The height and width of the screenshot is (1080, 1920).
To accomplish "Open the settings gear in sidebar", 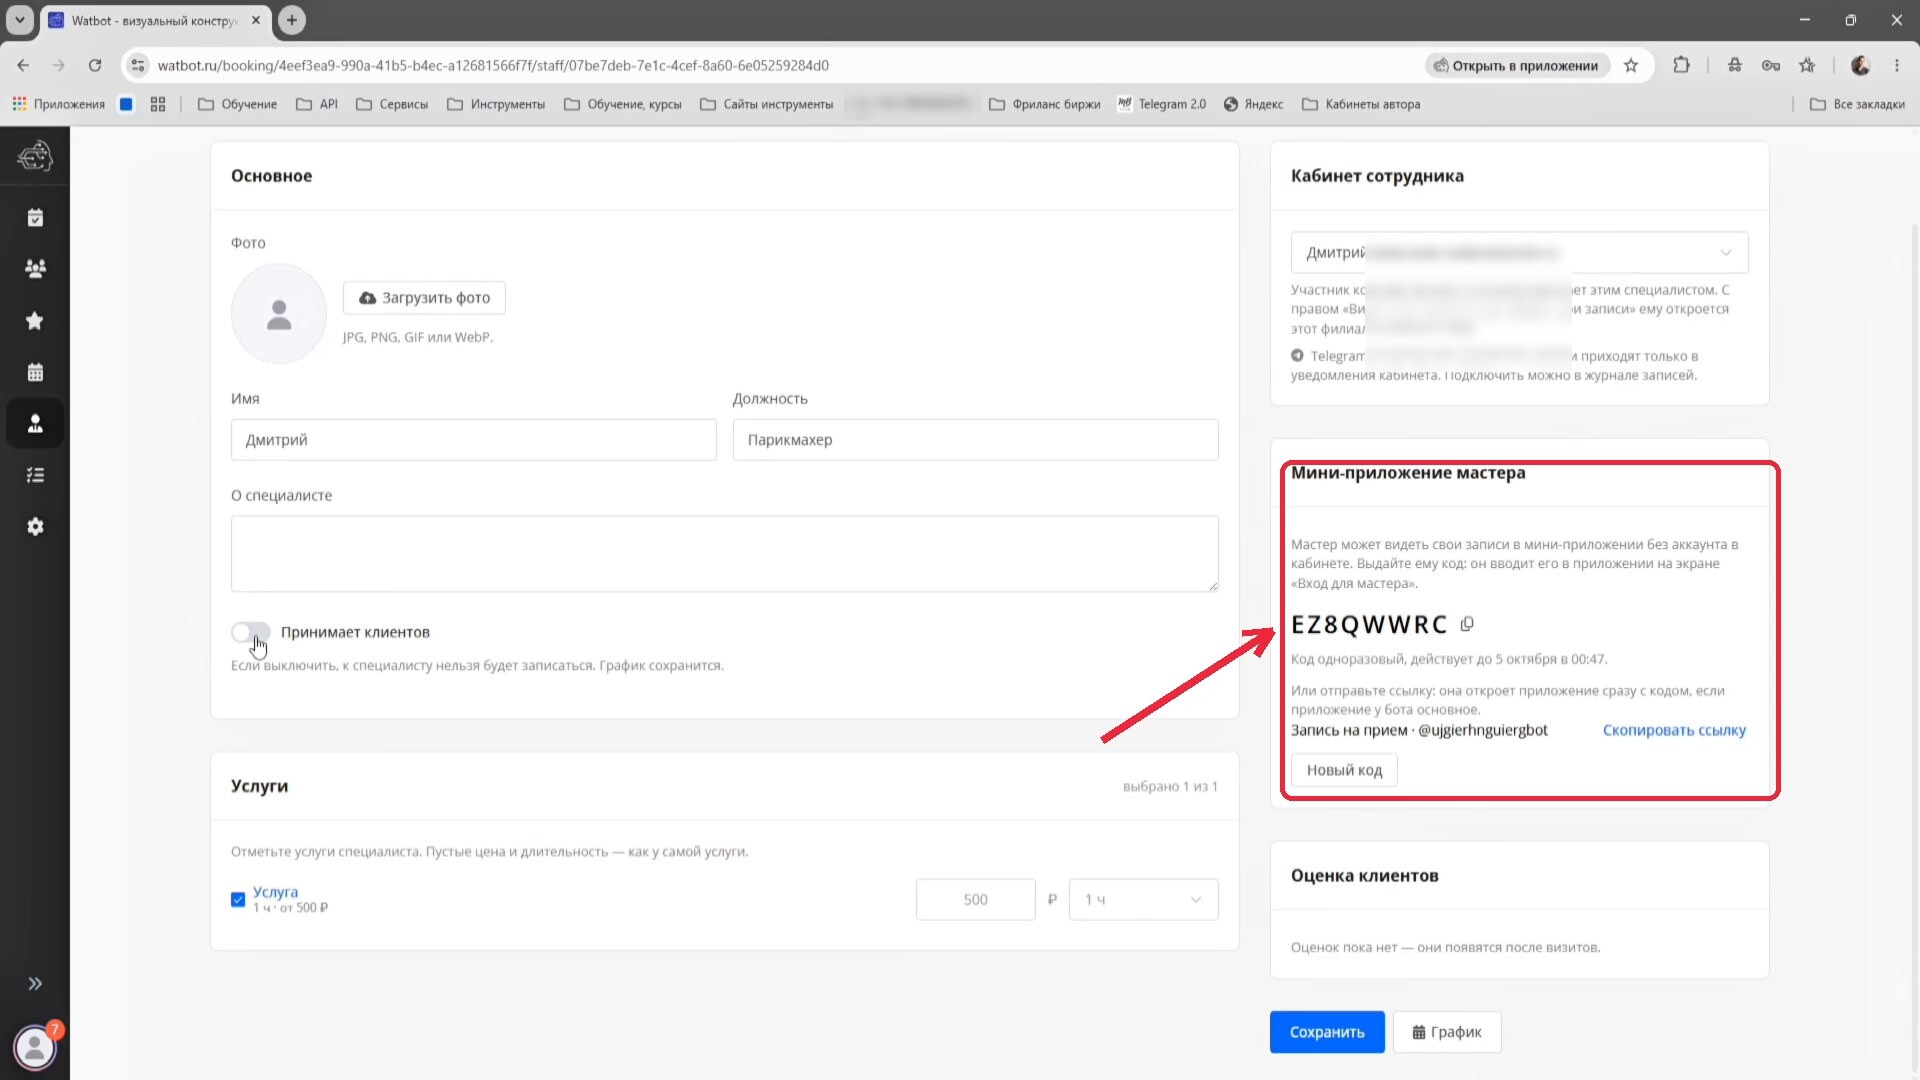I will [x=35, y=526].
